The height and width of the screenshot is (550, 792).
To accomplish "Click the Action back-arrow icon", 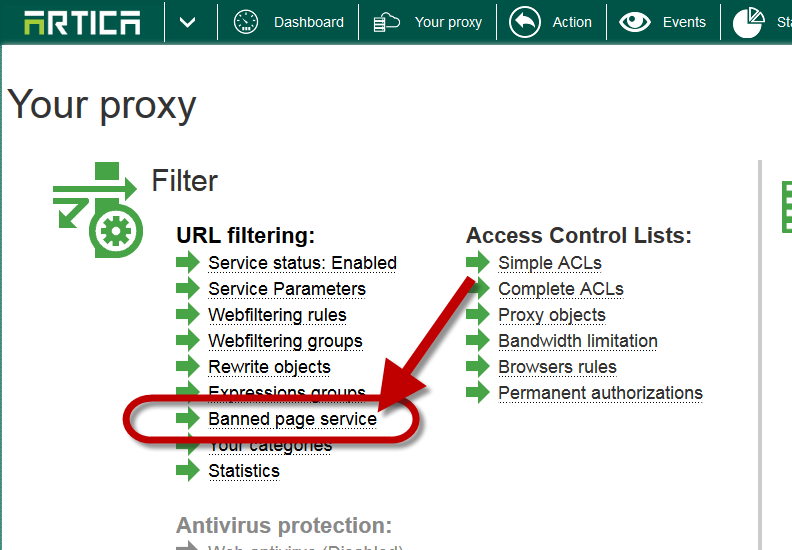I will coord(525,22).
